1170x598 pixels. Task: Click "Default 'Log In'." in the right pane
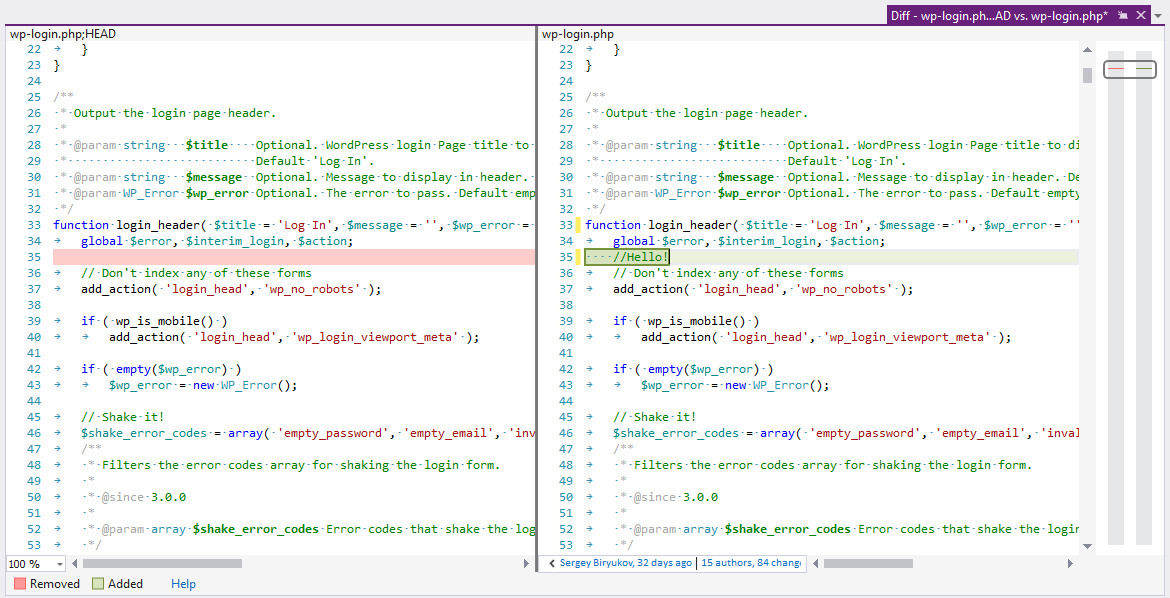847,161
